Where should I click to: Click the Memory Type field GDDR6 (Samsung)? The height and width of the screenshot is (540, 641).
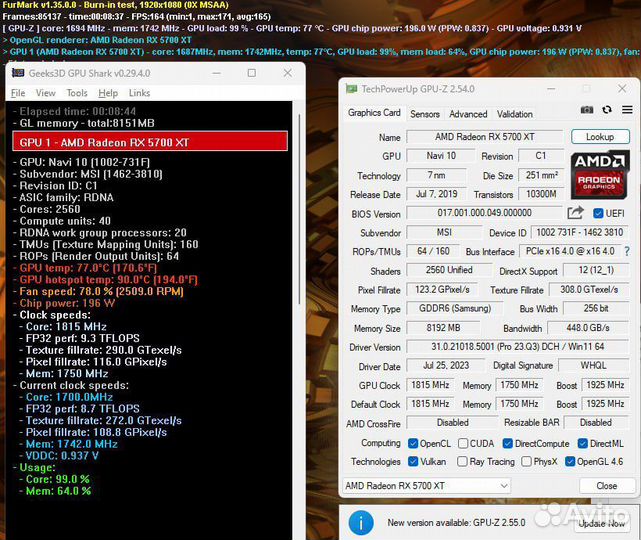pyautogui.click(x=455, y=308)
